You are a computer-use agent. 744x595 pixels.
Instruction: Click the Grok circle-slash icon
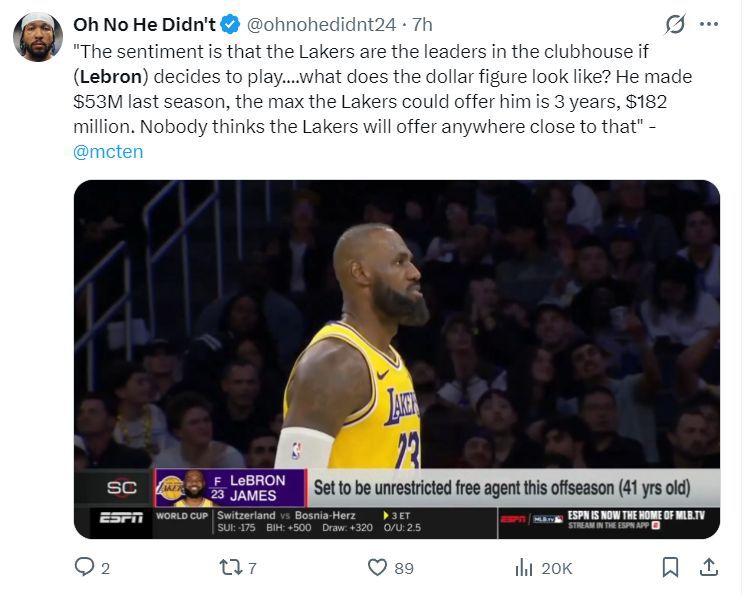pos(675,24)
